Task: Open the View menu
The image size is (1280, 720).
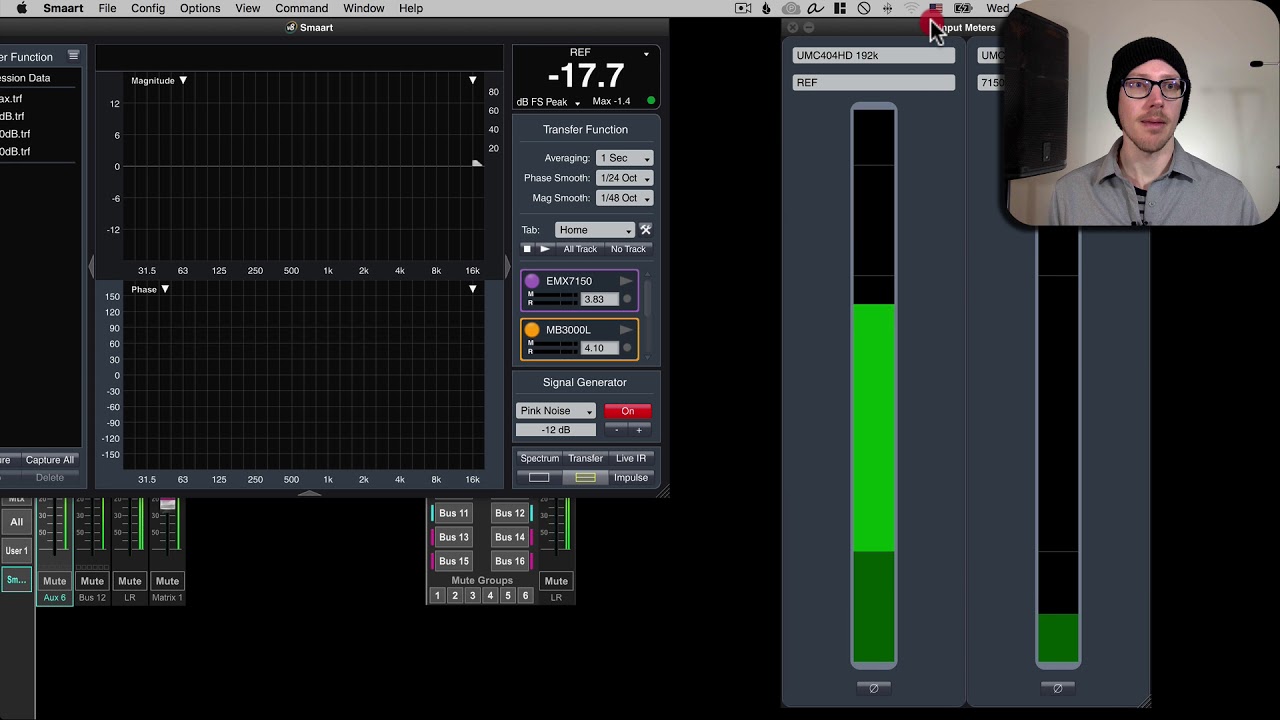Action: (247, 8)
